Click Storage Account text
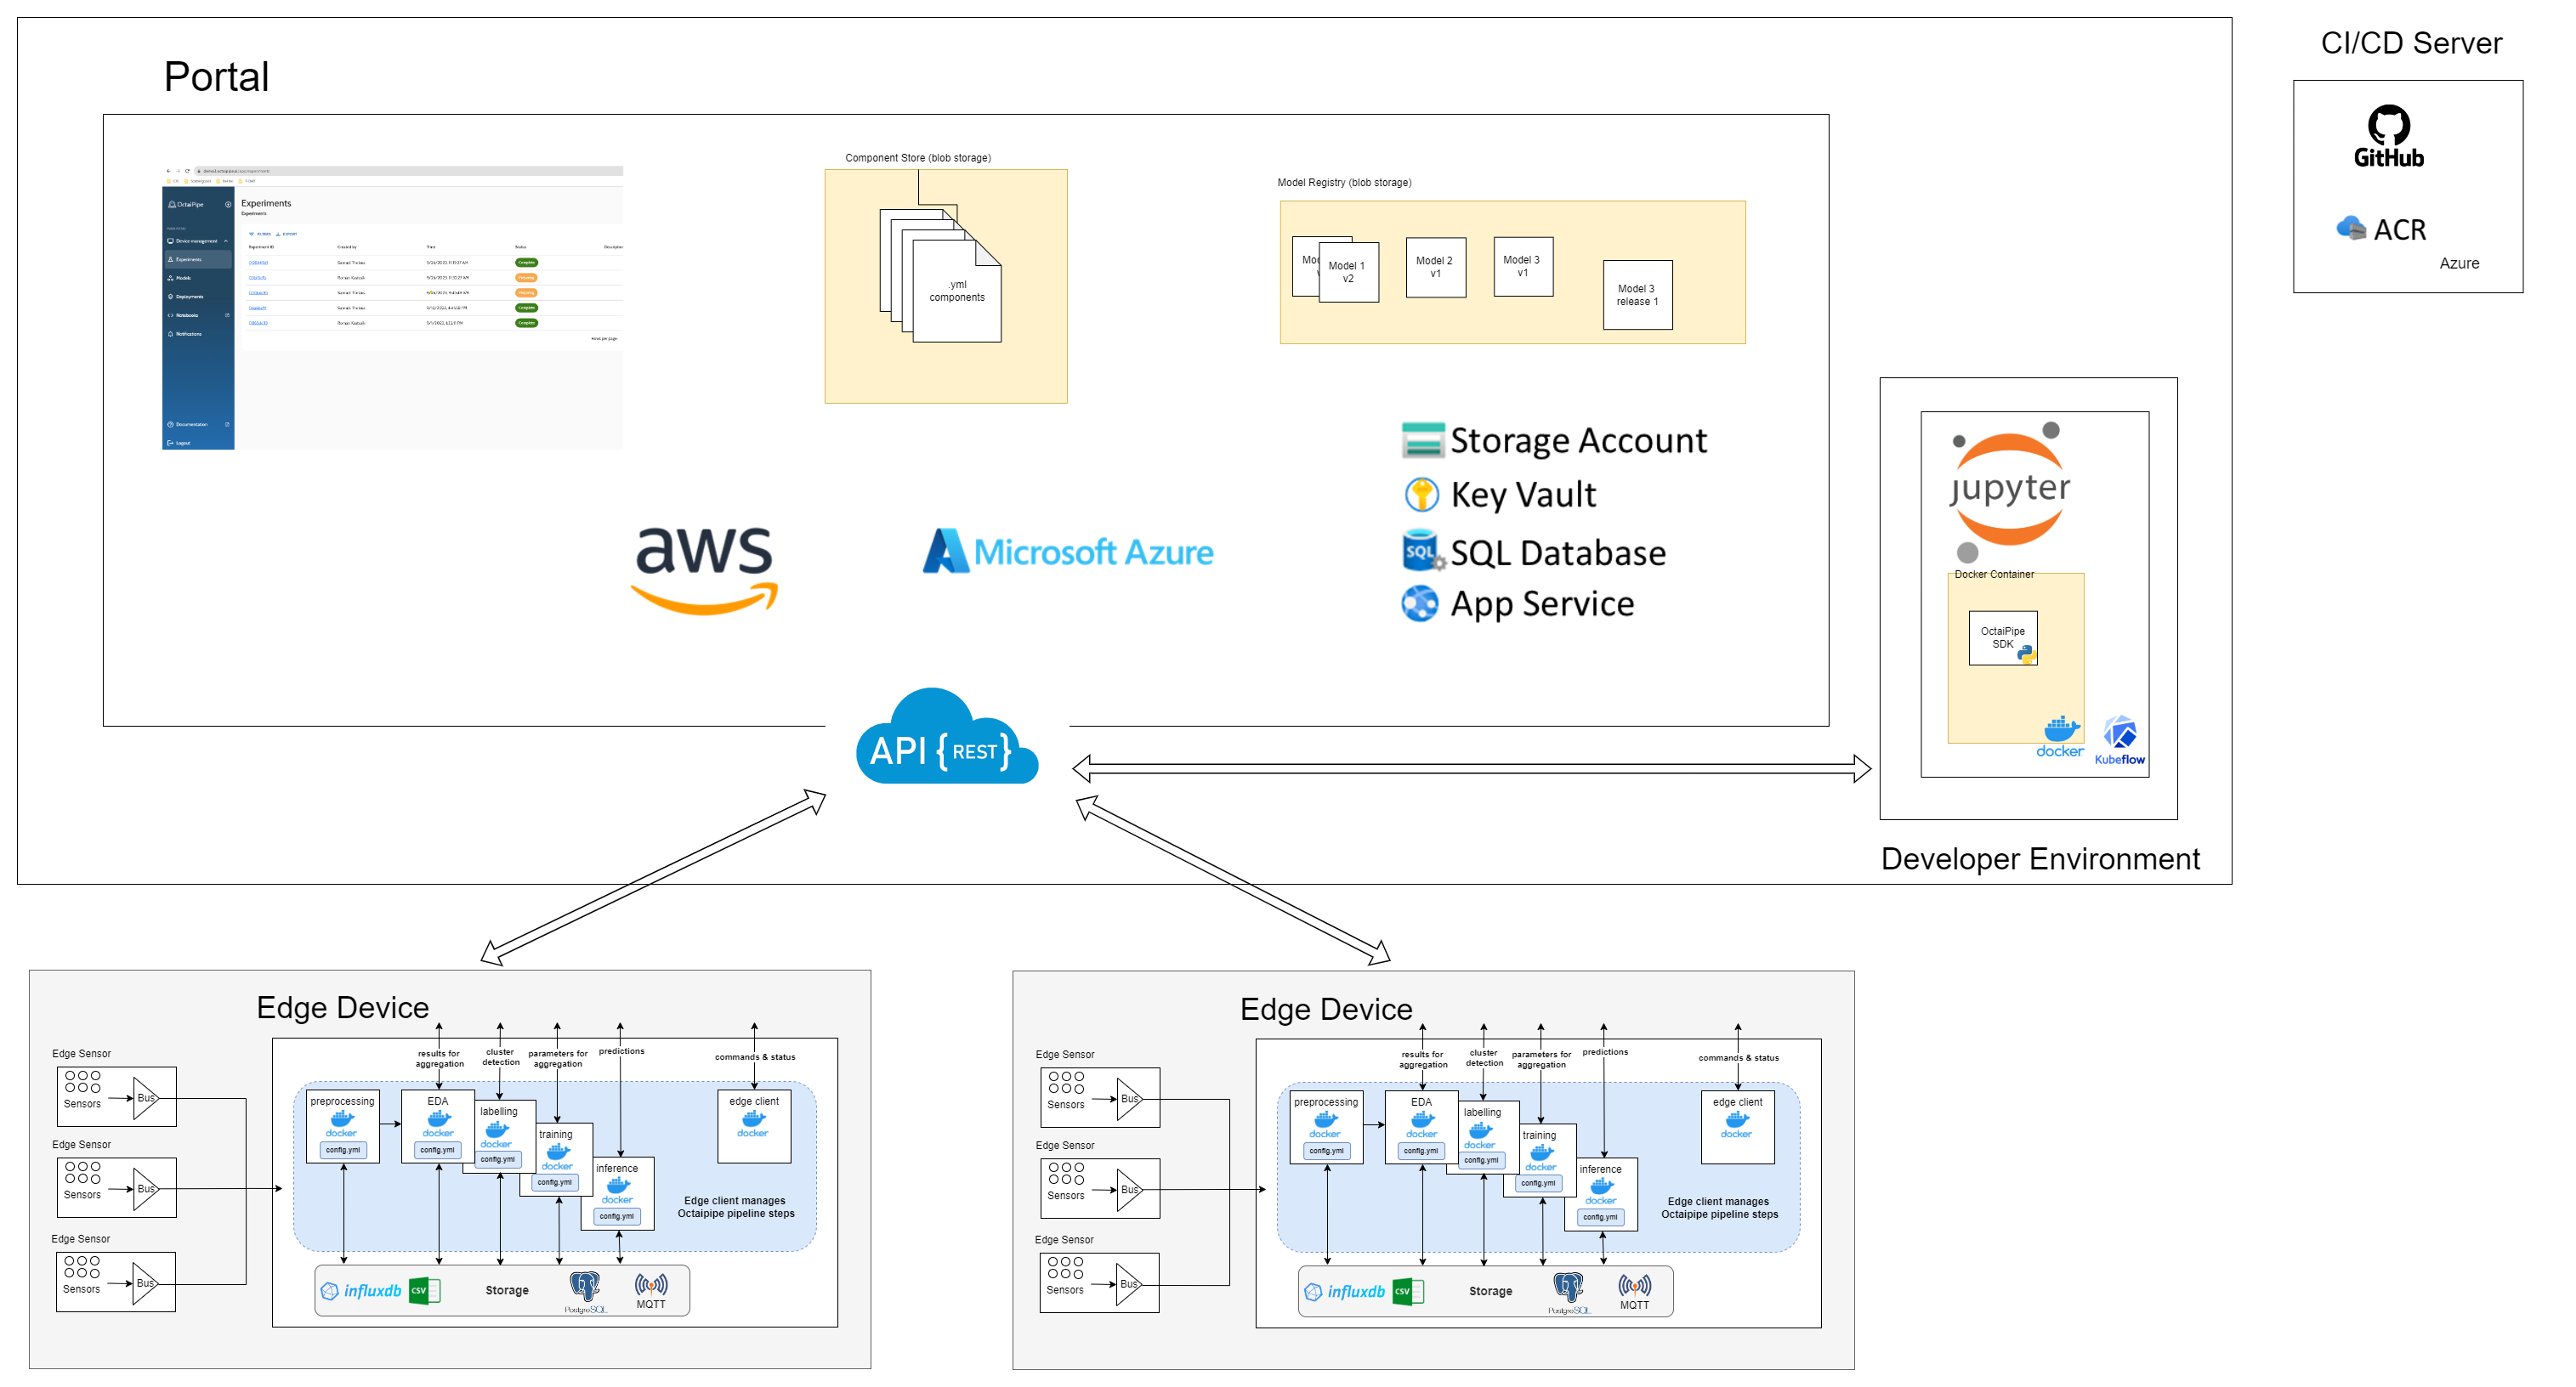Image resolution: width=2576 pixels, height=1387 pixels. pos(1578,441)
